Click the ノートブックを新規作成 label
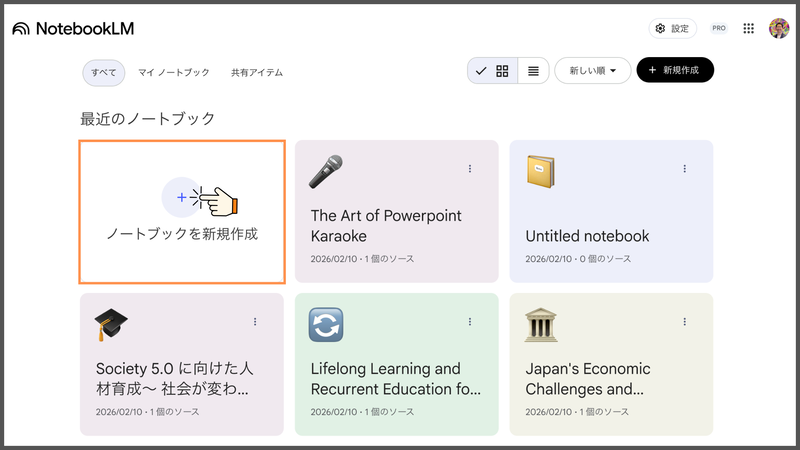The width and height of the screenshot is (800, 450). 182,234
